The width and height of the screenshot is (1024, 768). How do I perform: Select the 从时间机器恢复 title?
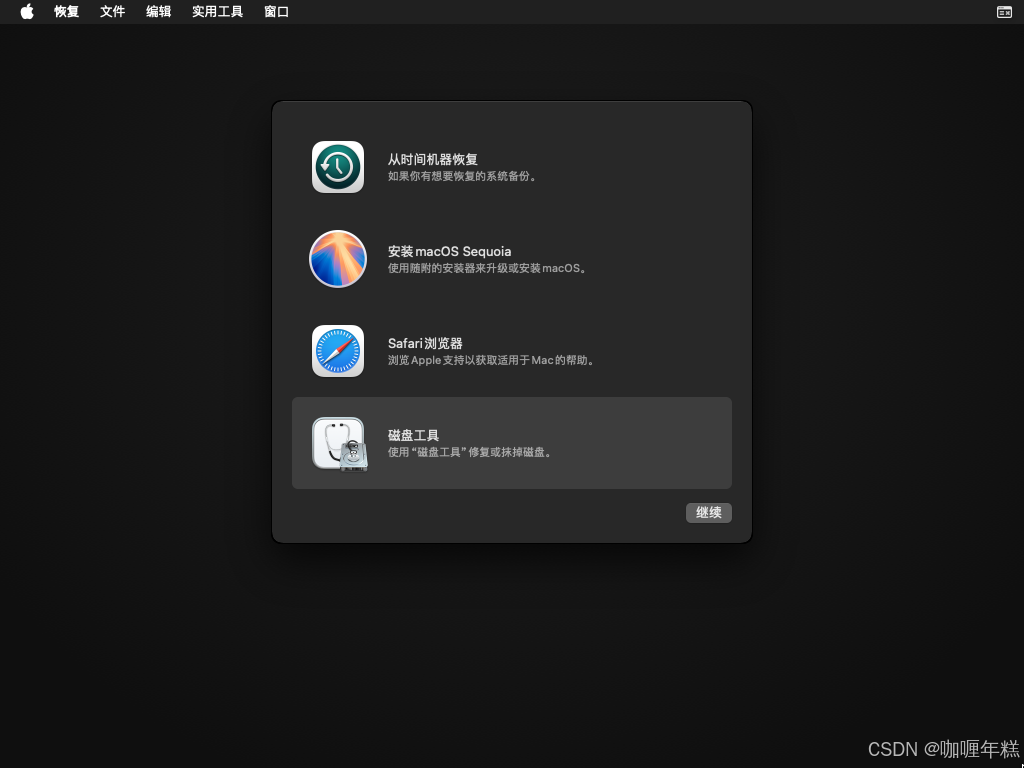coord(433,159)
